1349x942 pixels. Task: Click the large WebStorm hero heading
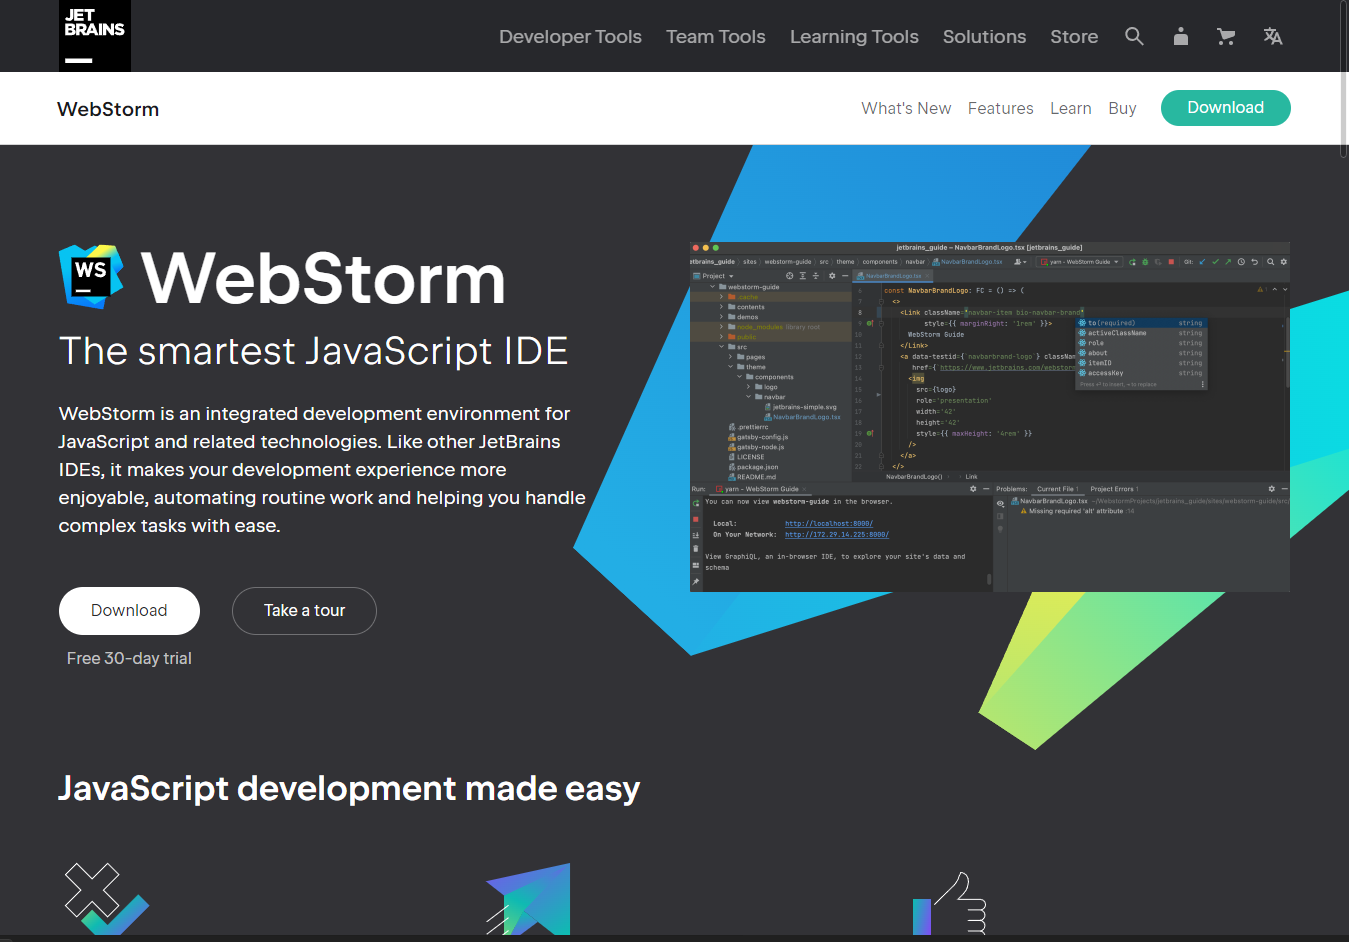click(x=323, y=278)
